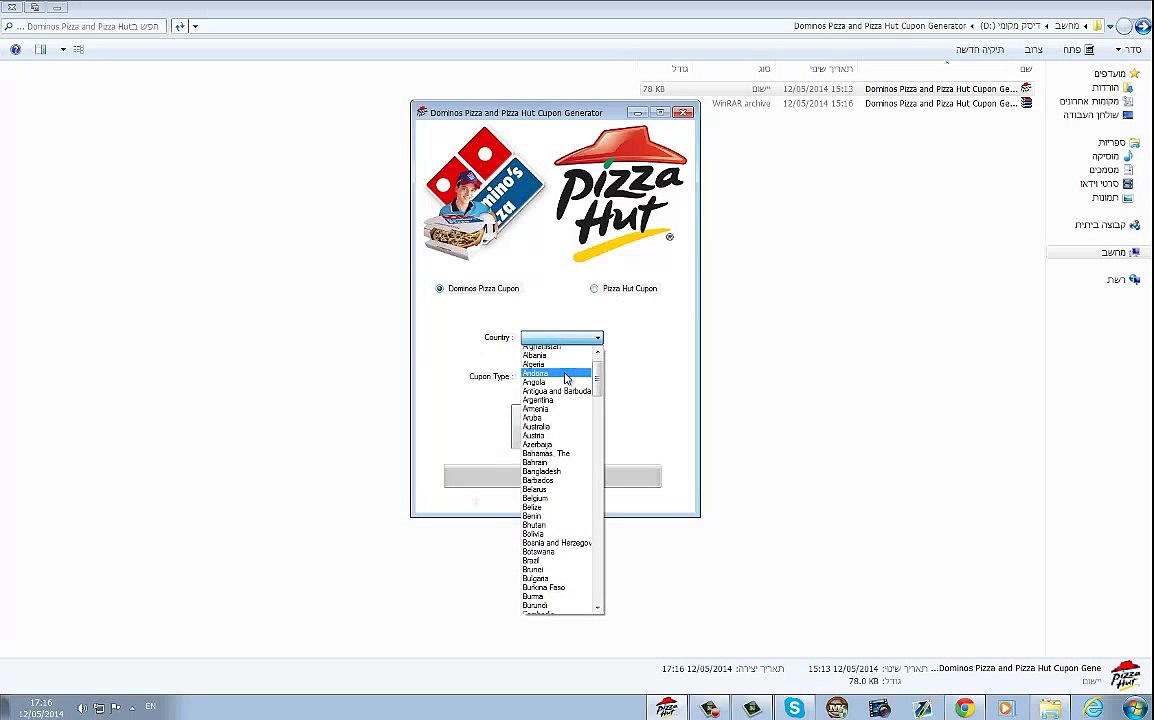This screenshot has width=1154, height=720.
Task: Choose Argentina from the country list
Action: (556, 400)
